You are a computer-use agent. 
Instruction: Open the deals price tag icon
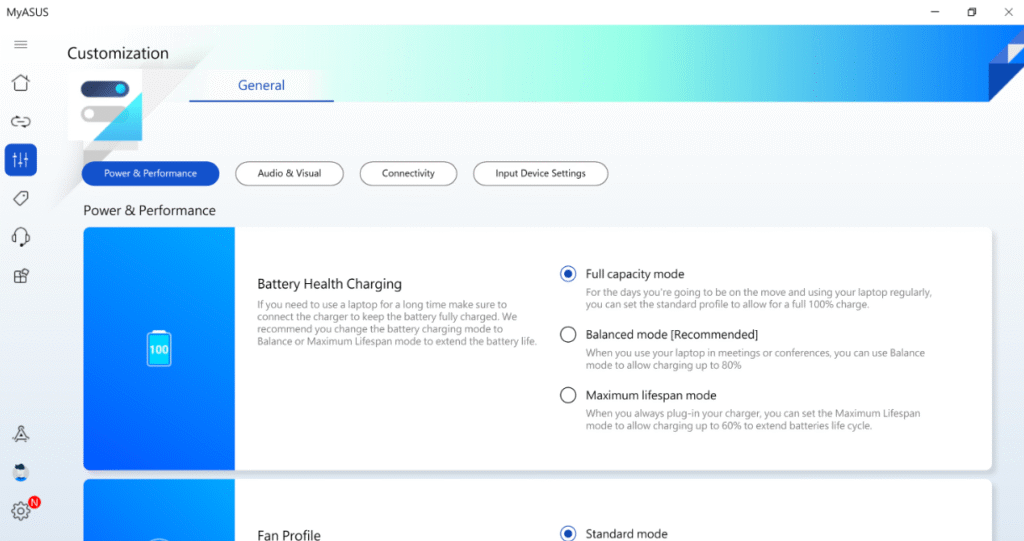[x=21, y=199]
